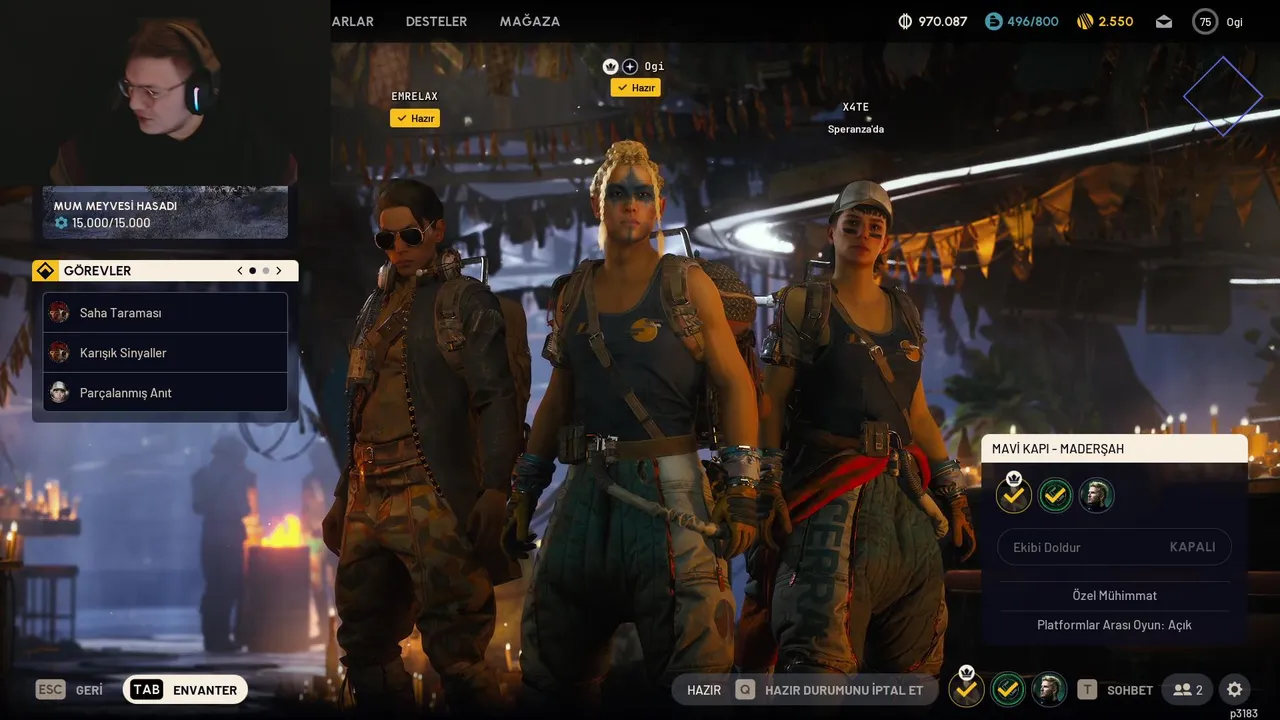Click the leader avatar in Mavi Kapı panel
This screenshot has height=720, width=1280.
1014,494
